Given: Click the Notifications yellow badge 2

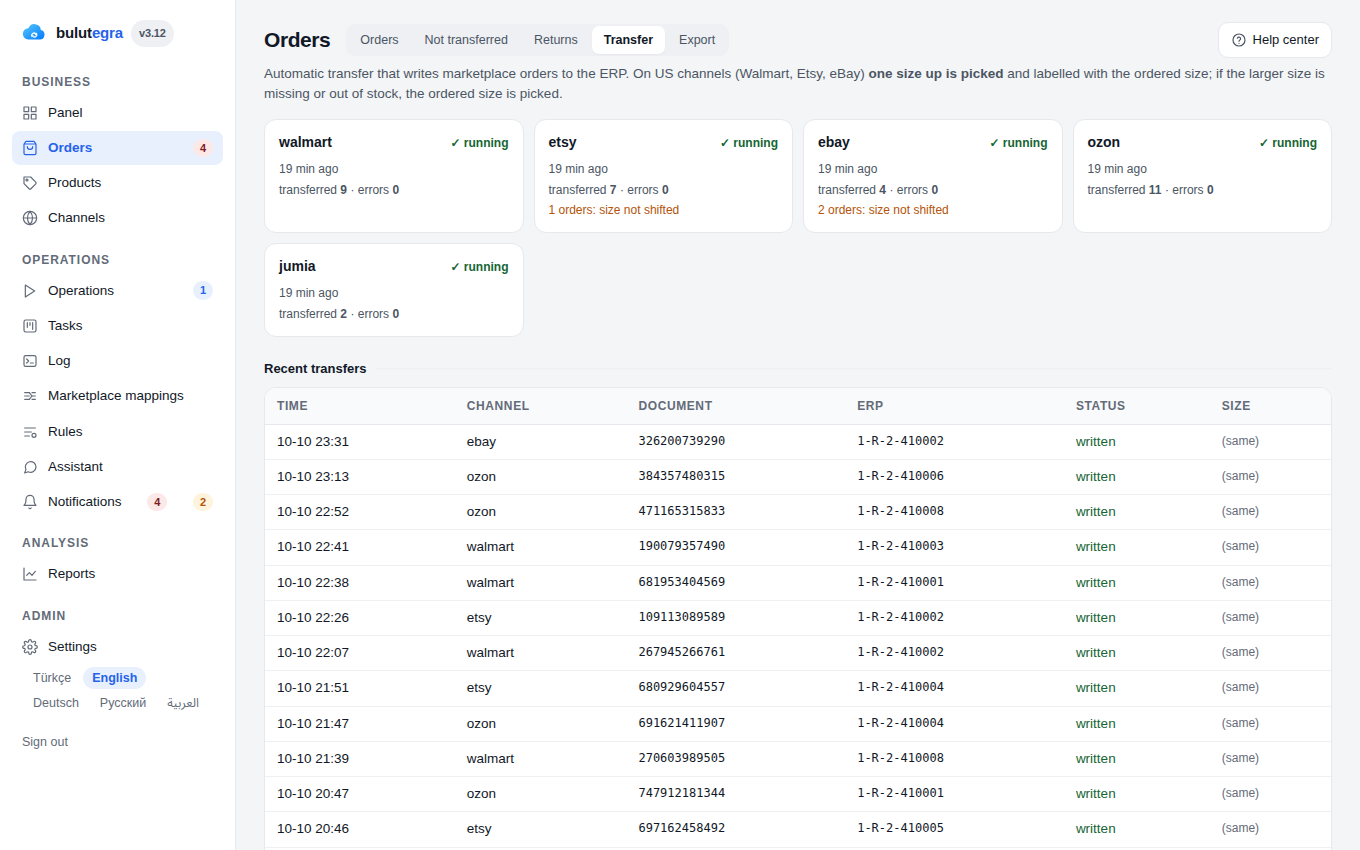Looking at the screenshot, I should (203, 502).
